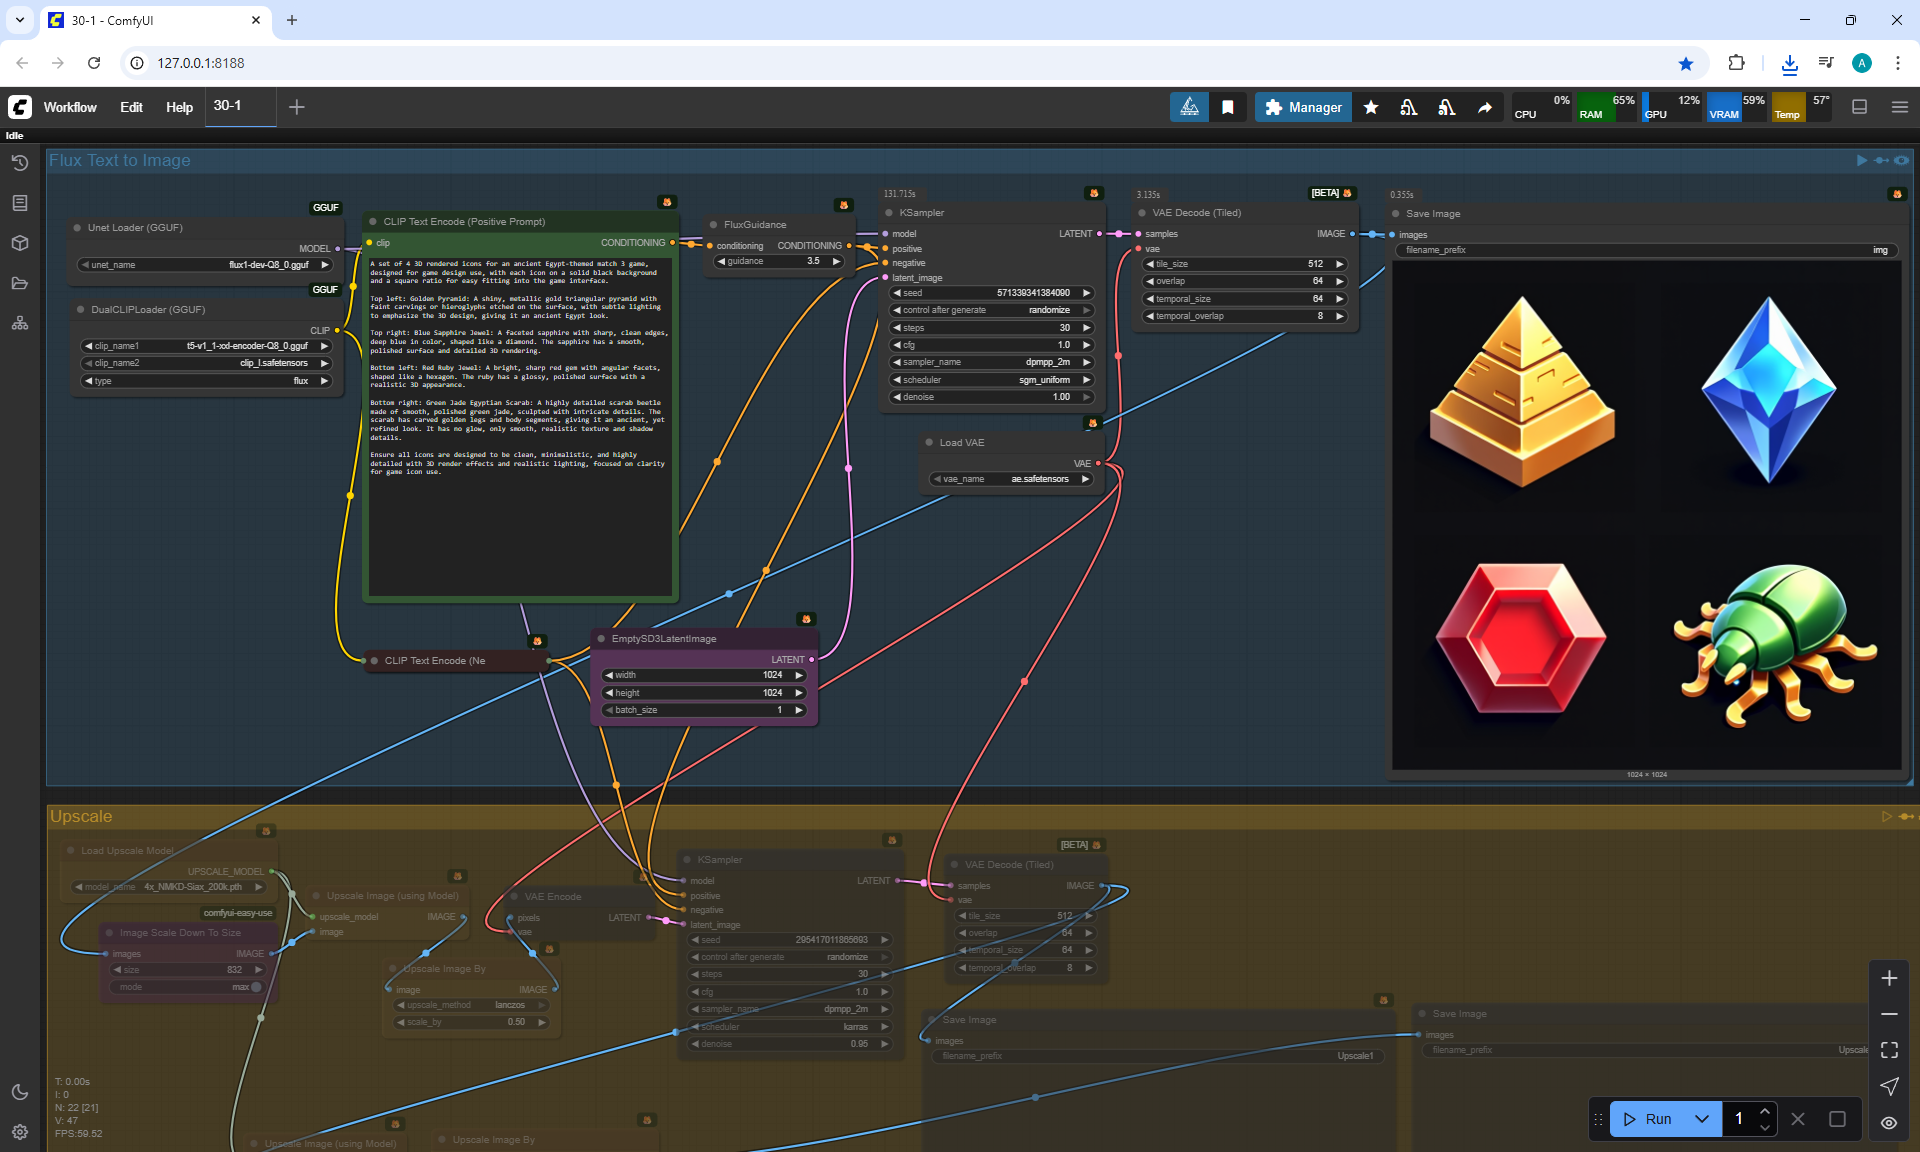Image resolution: width=1920 pixels, height=1152 pixels.
Task: Open the Workflow menu
Action: click(x=70, y=107)
